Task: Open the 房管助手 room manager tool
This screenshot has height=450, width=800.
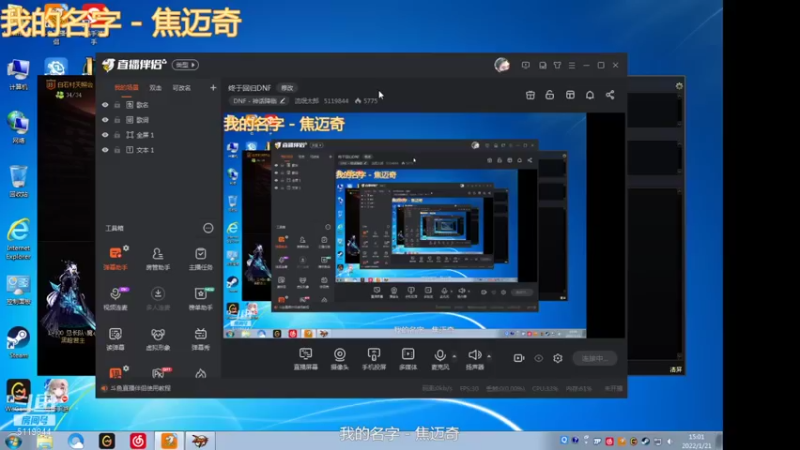Action: click(158, 258)
